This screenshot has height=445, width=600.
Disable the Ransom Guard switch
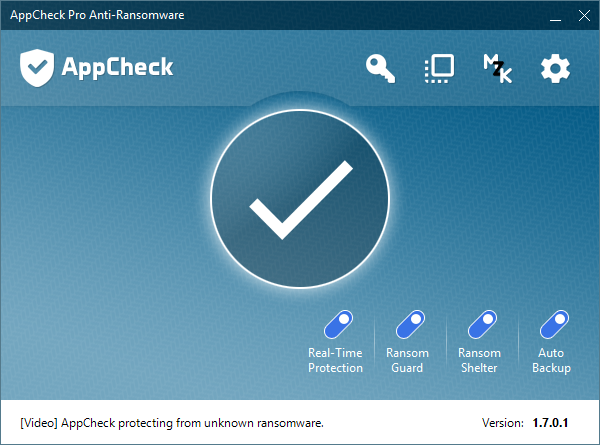[408, 325]
